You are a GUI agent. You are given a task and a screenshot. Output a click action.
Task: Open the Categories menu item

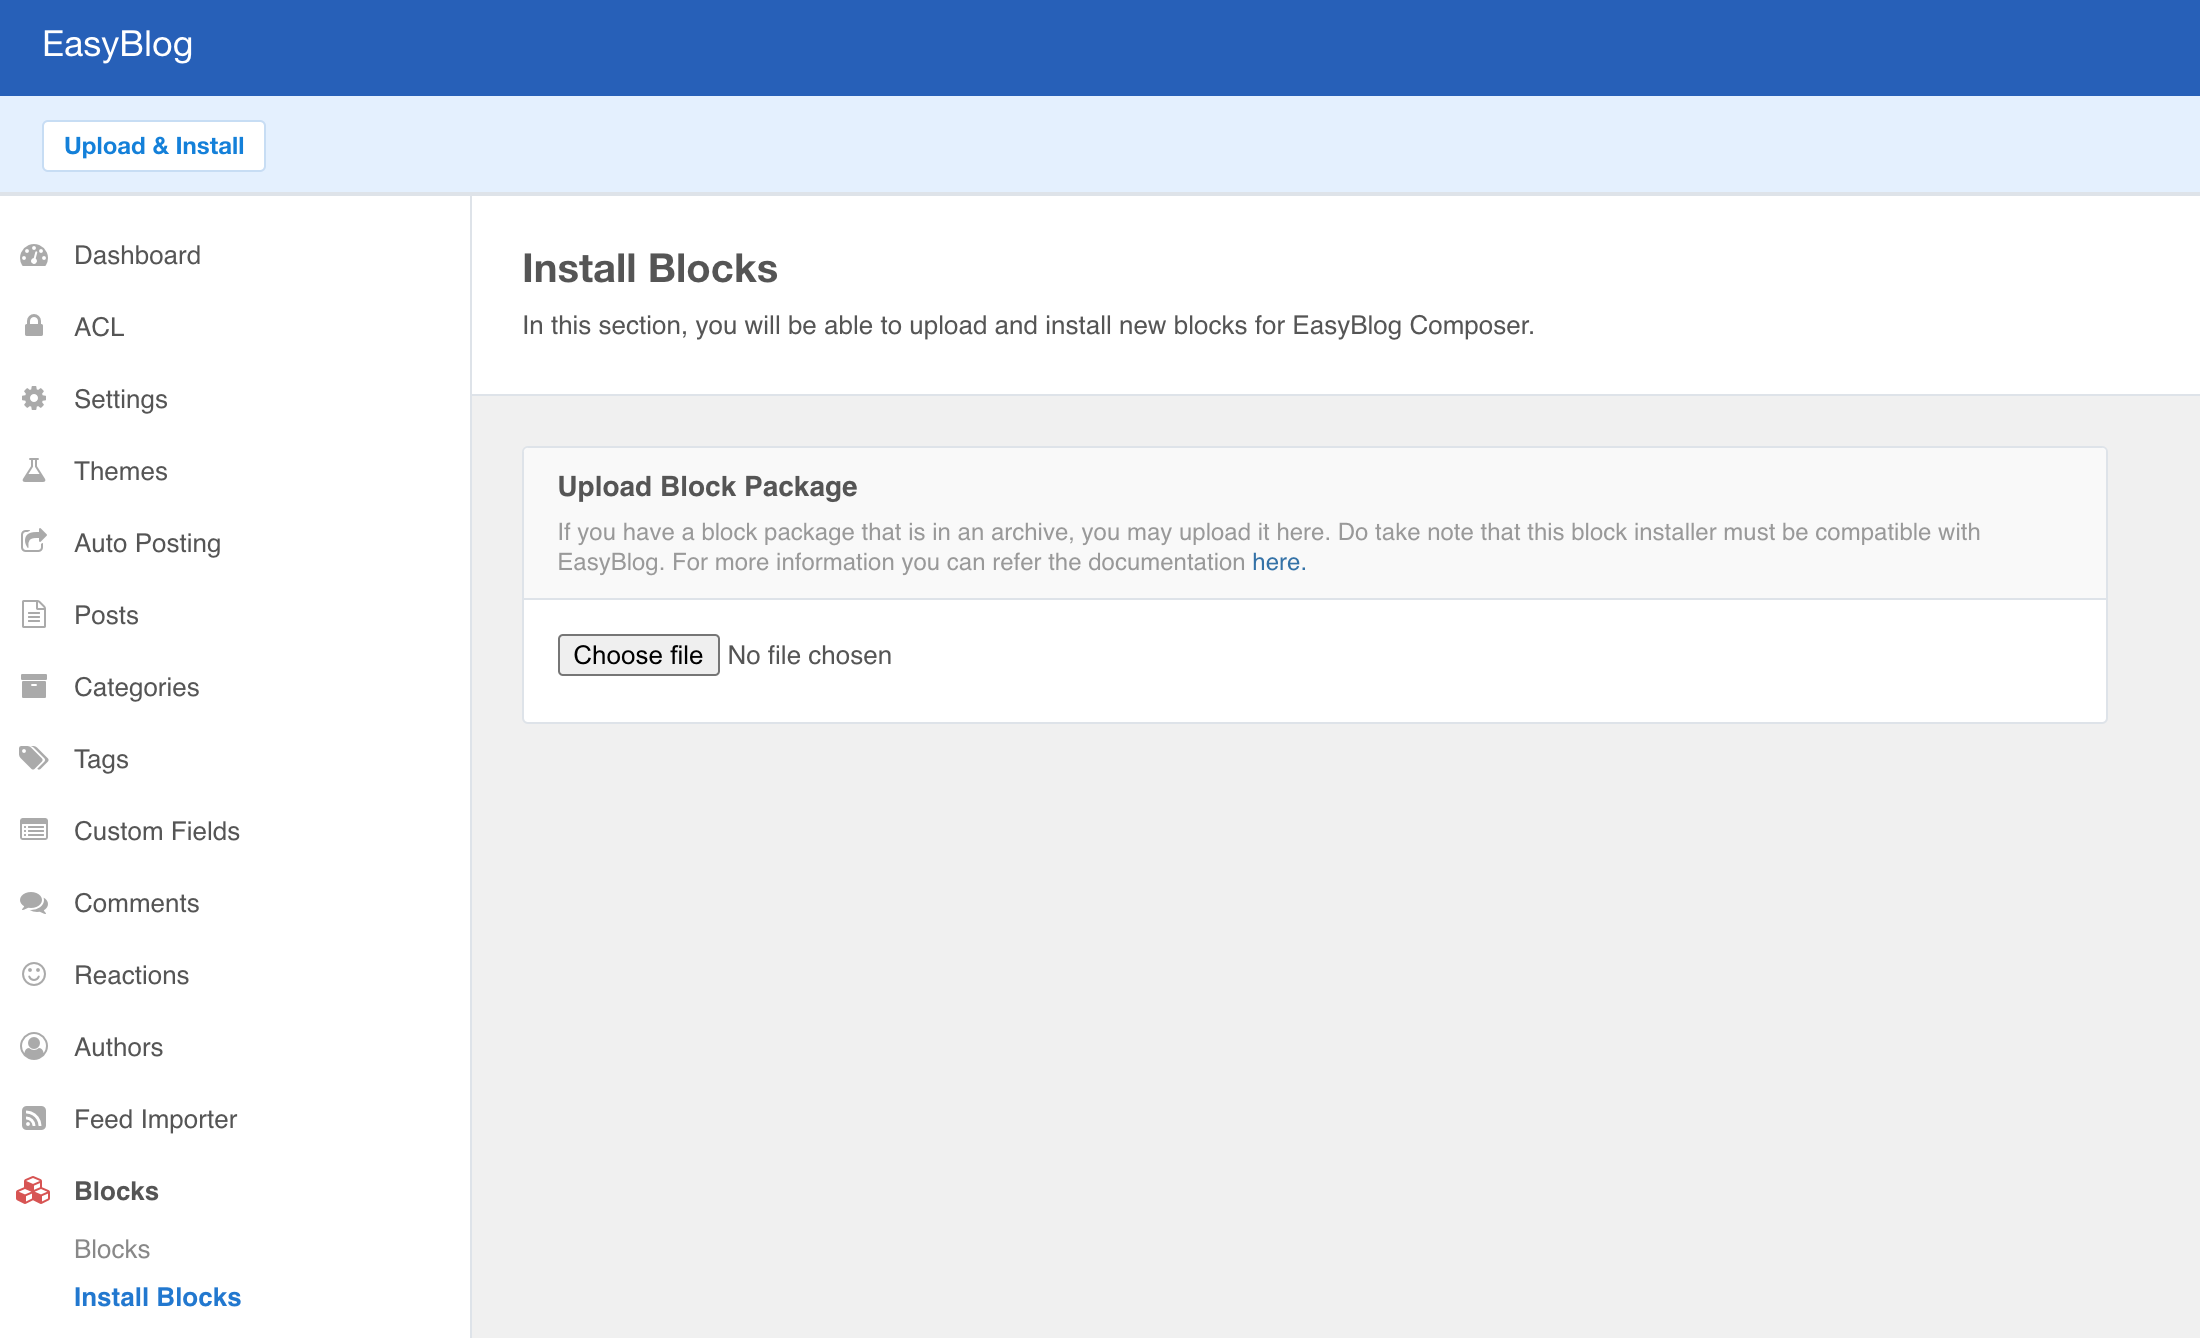137,687
